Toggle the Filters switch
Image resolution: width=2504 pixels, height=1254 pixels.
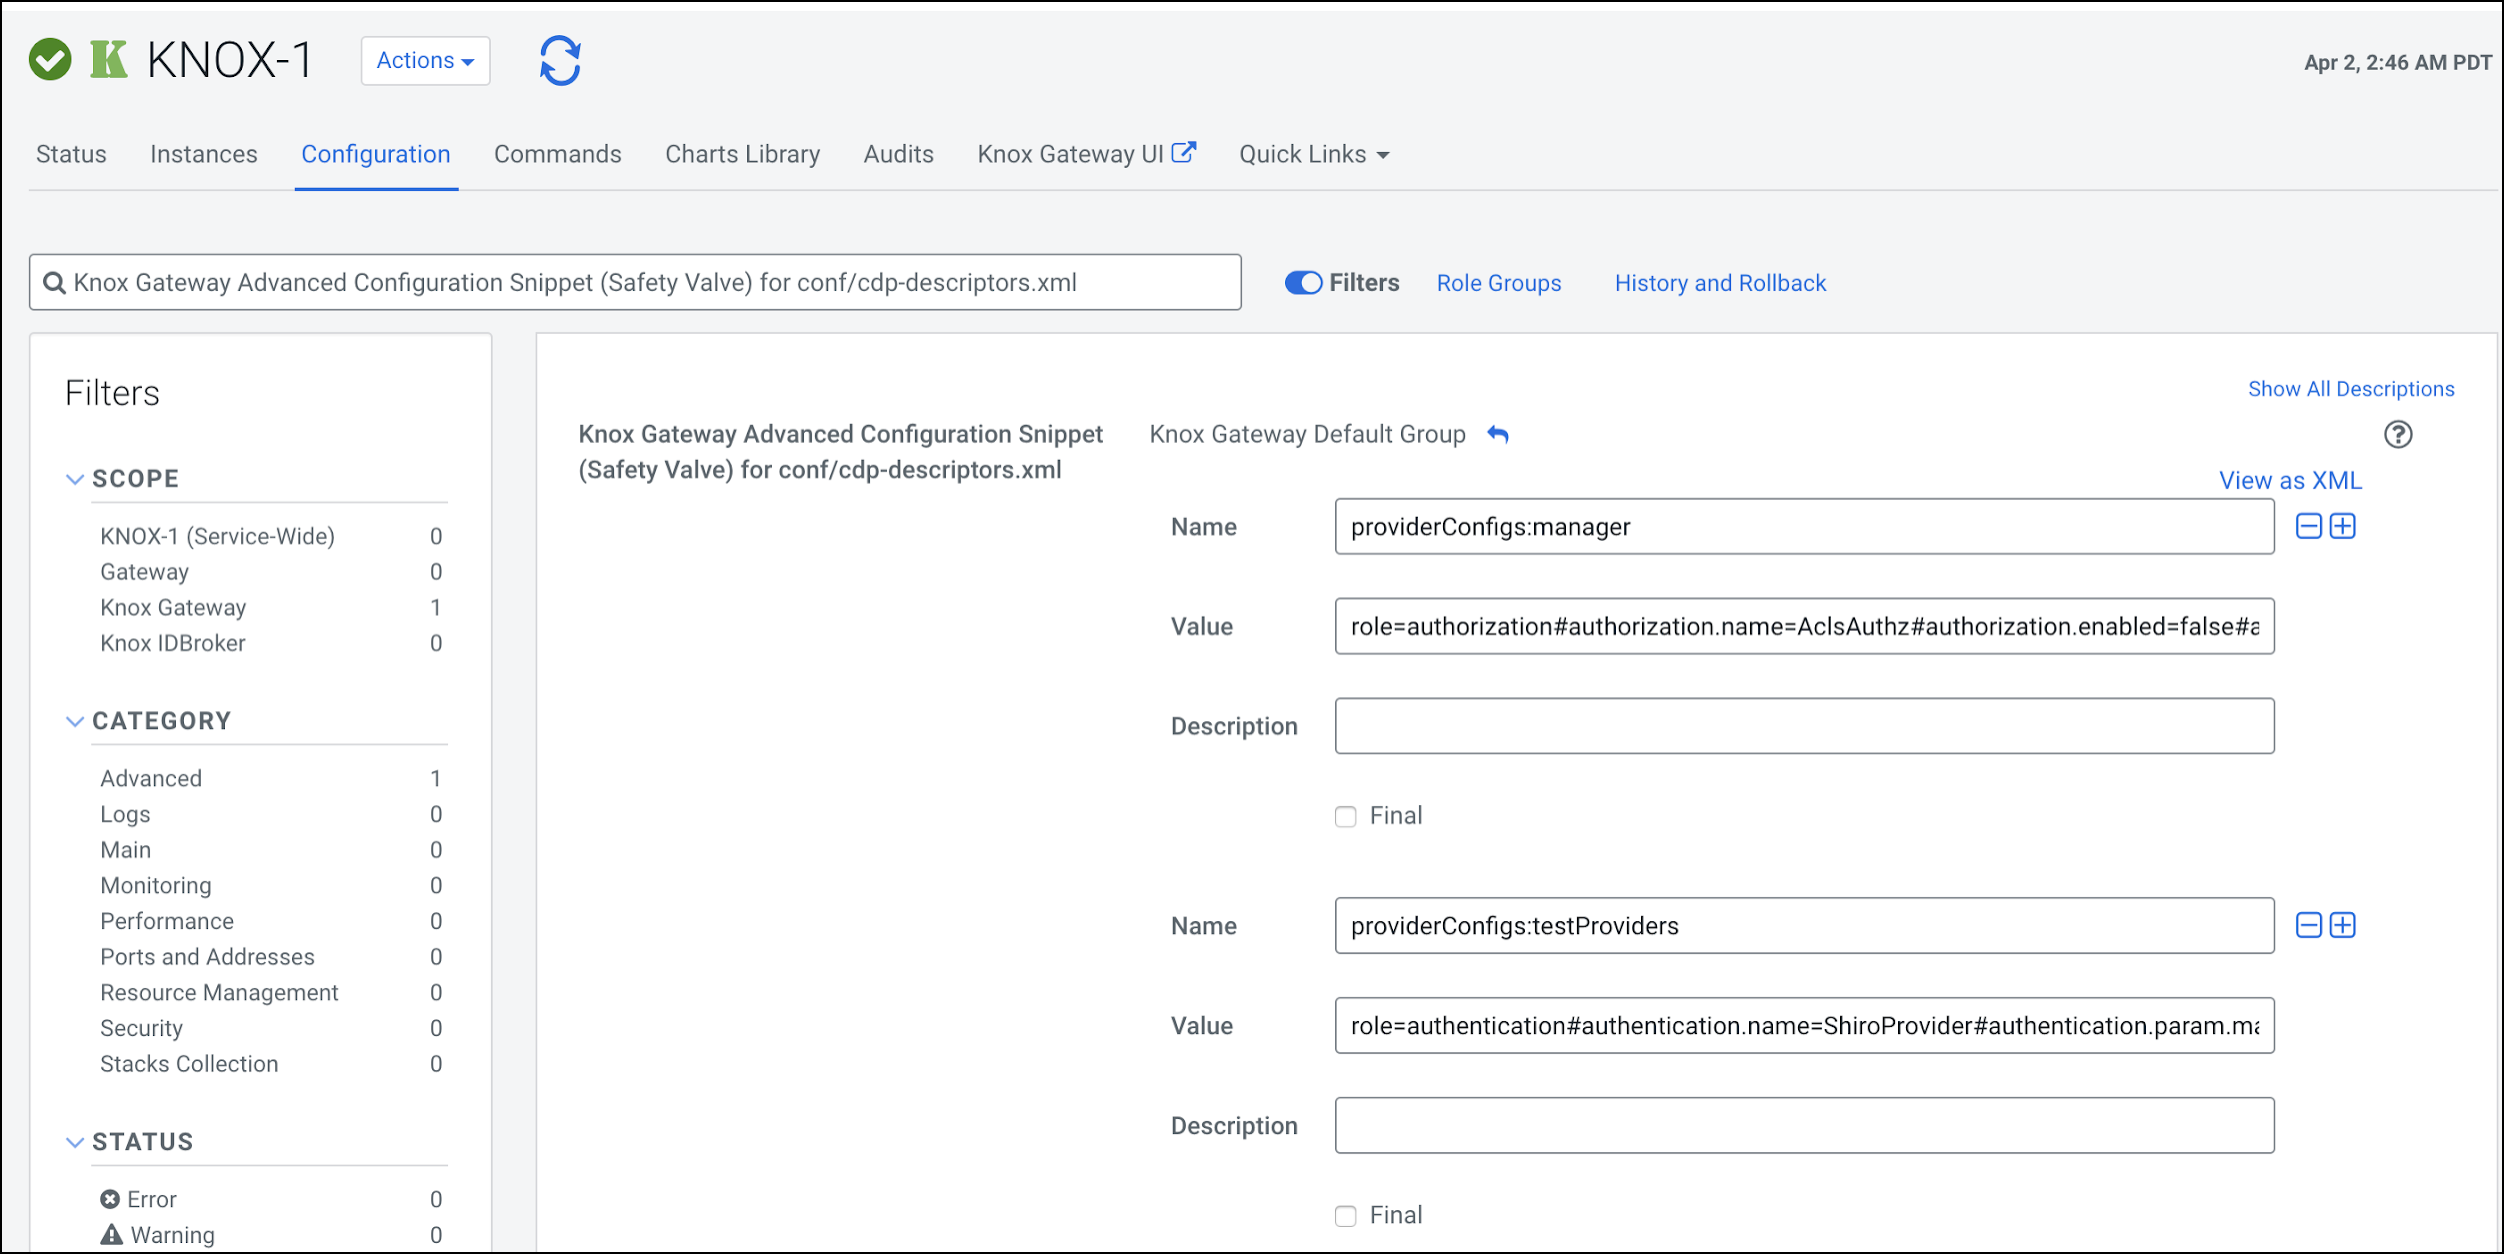(1304, 283)
